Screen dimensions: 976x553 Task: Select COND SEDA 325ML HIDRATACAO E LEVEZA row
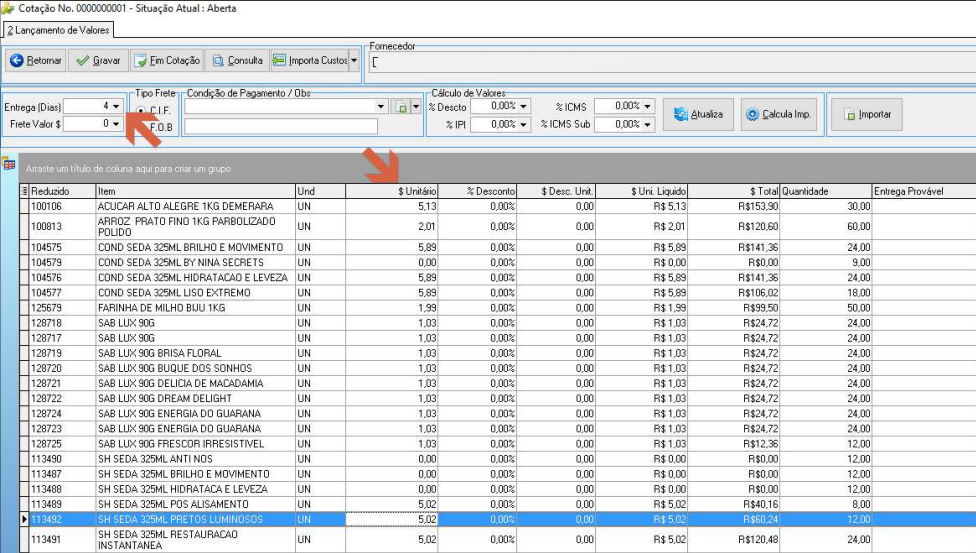click(497, 277)
